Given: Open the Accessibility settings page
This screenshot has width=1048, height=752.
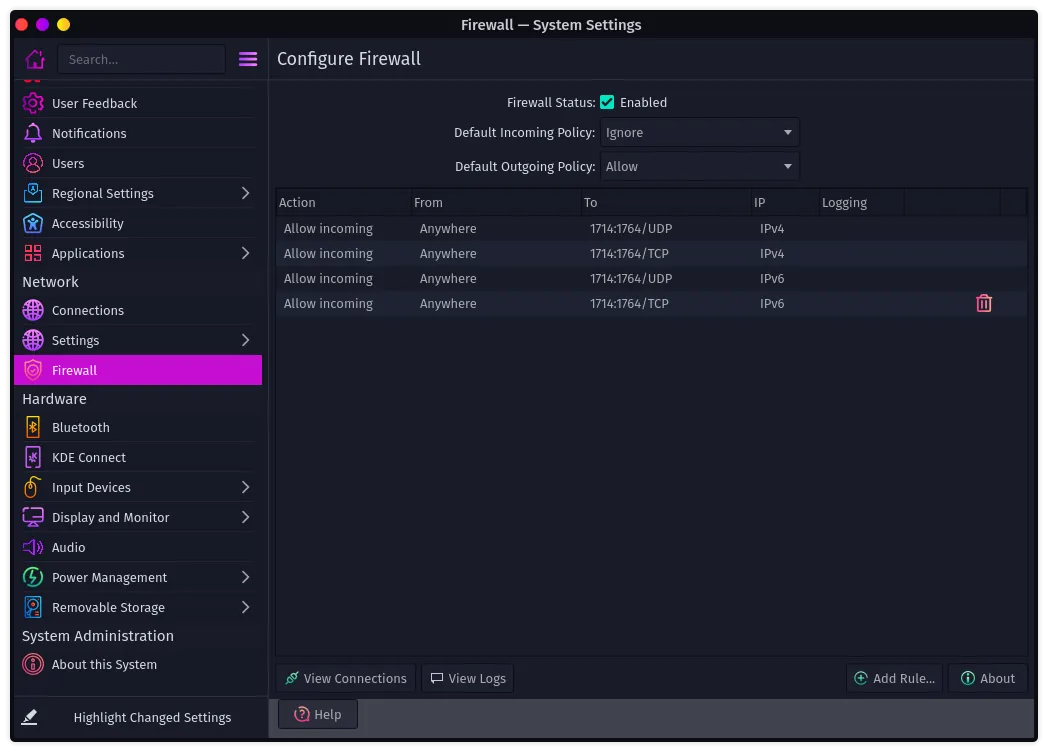Looking at the screenshot, I should 138,223.
